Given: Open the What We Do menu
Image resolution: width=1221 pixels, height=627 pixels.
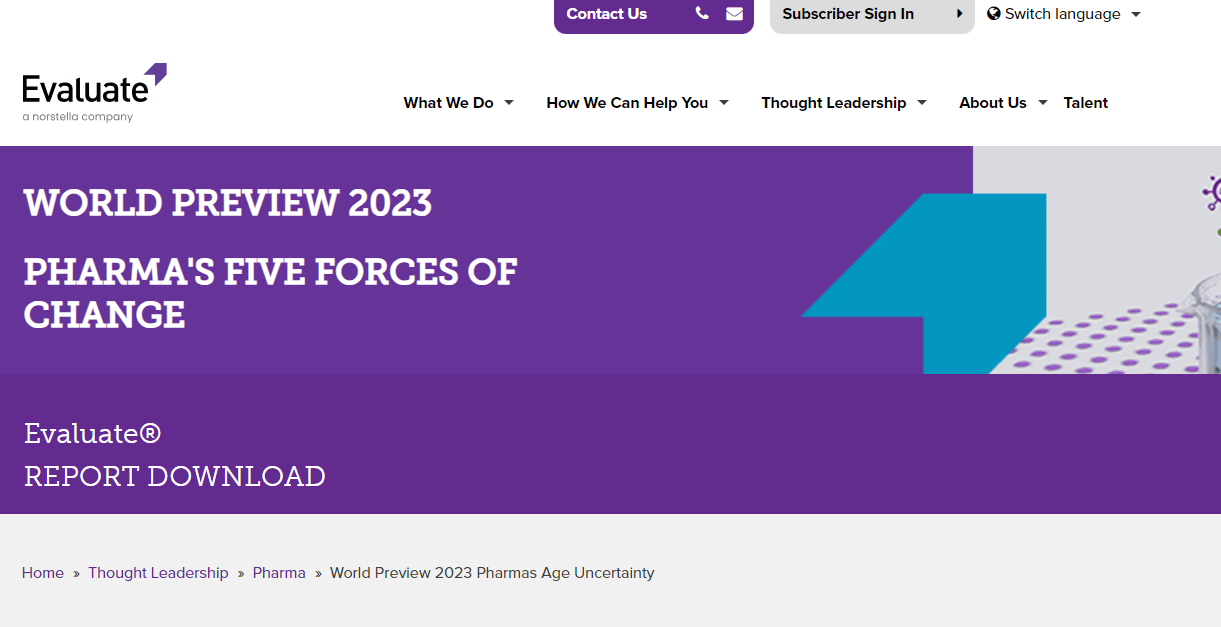Looking at the screenshot, I should (x=448, y=102).
